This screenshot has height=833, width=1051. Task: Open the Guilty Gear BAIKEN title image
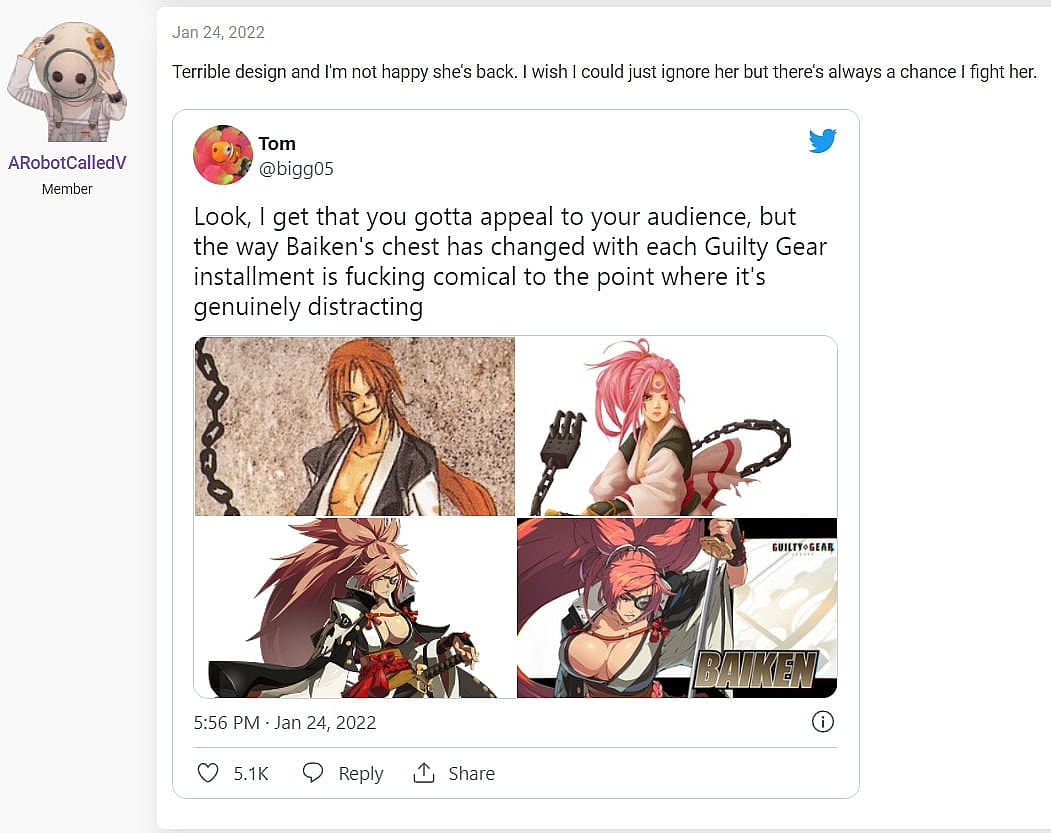[677, 608]
